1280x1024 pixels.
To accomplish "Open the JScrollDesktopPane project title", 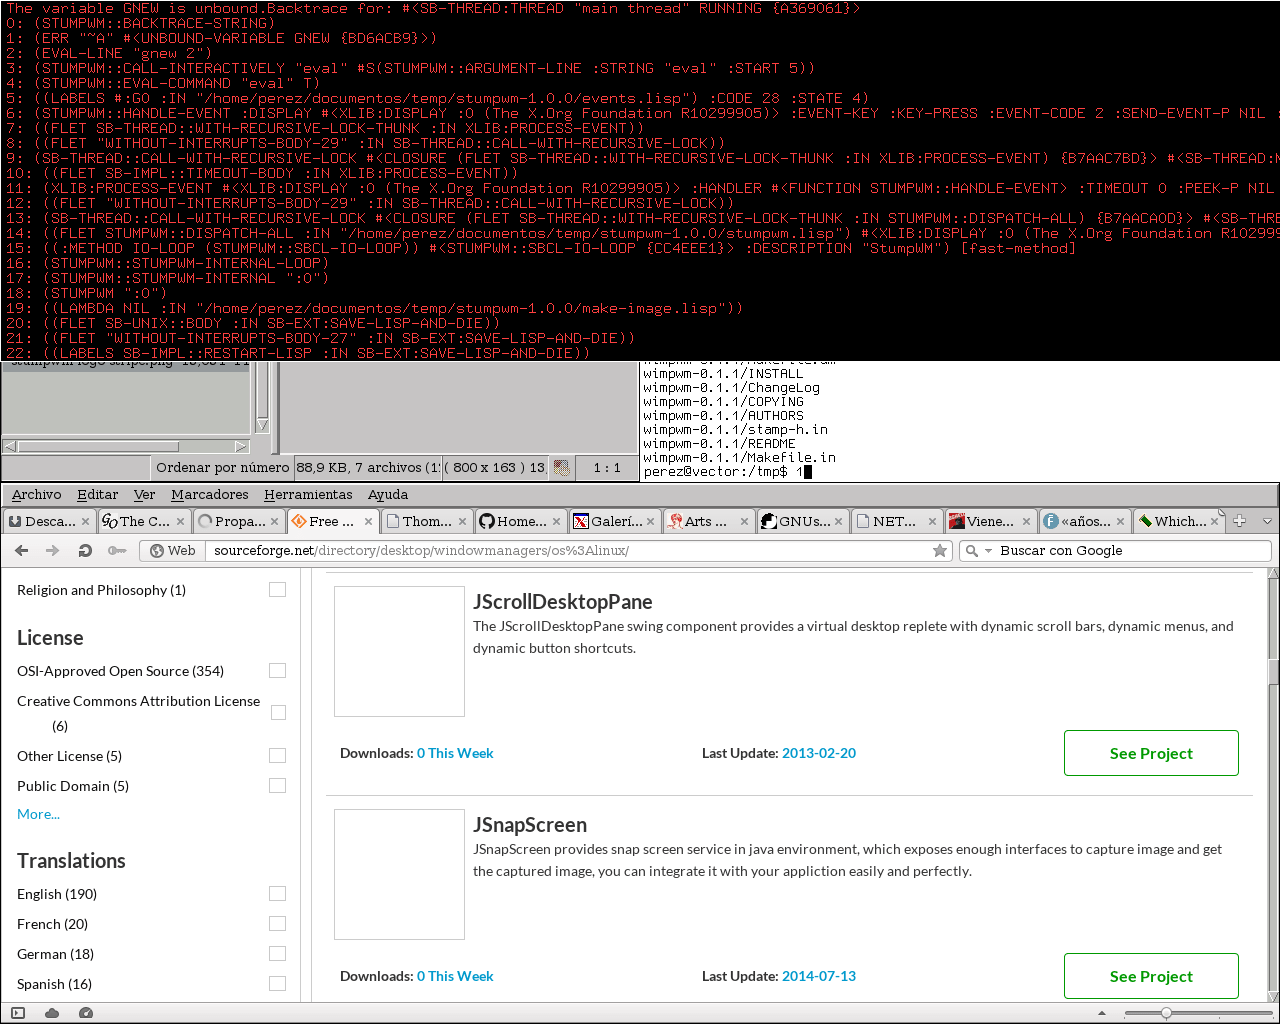I will [x=563, y=602].
